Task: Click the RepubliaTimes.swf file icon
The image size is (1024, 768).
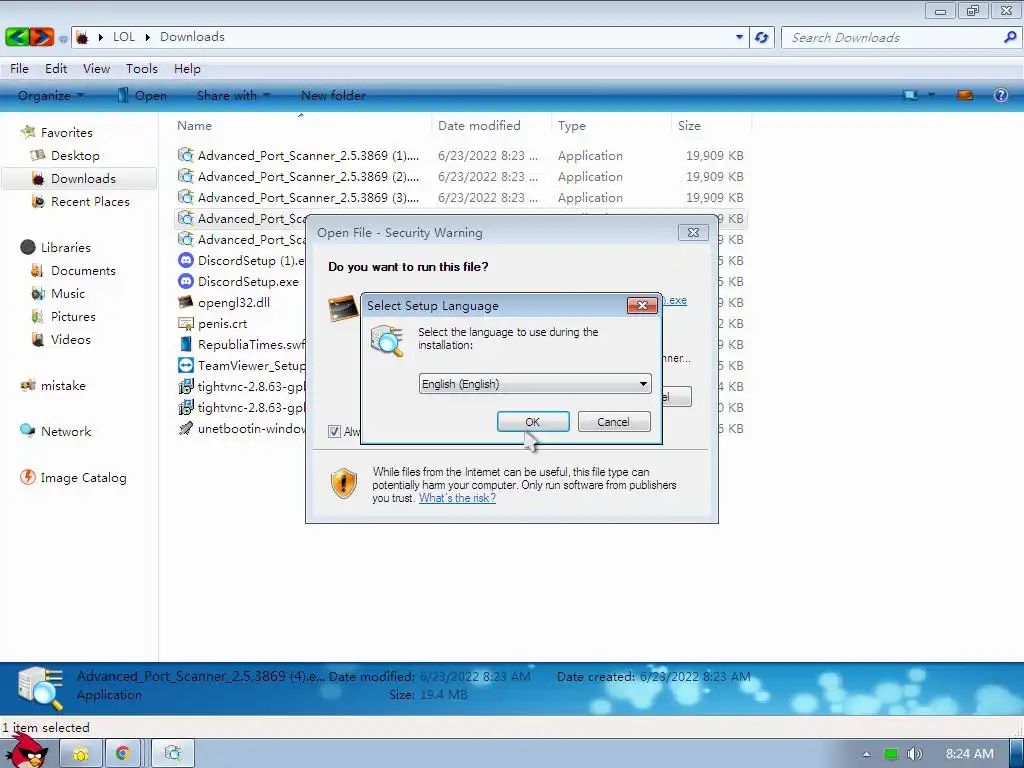Action: point(185,344)
